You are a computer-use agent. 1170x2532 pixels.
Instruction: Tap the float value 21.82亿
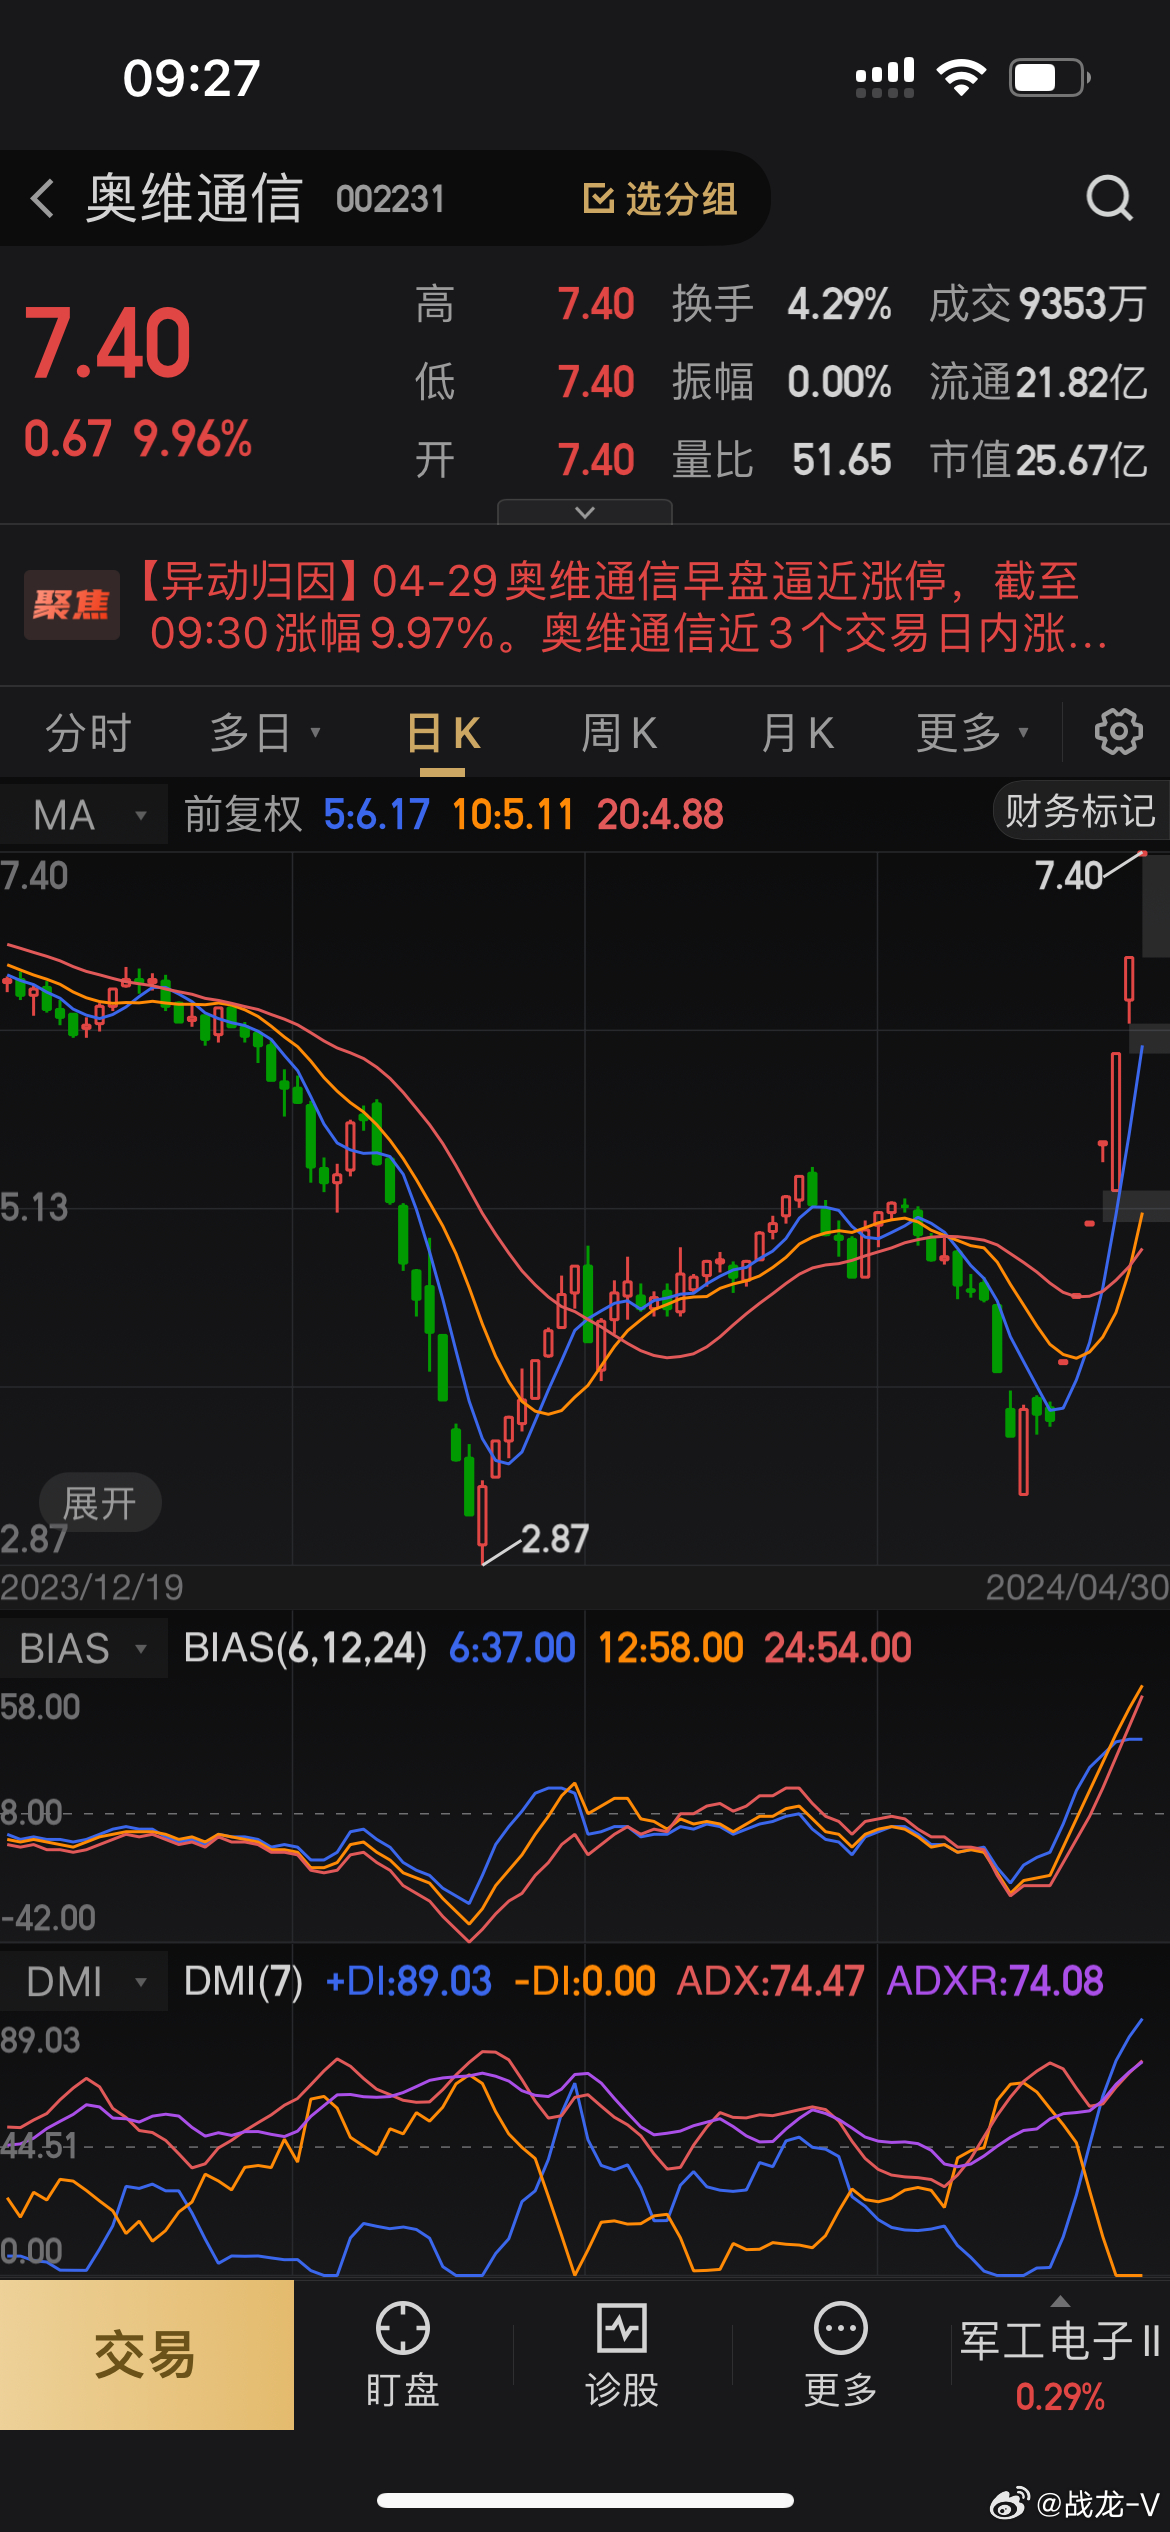[x=1081, y=382]
